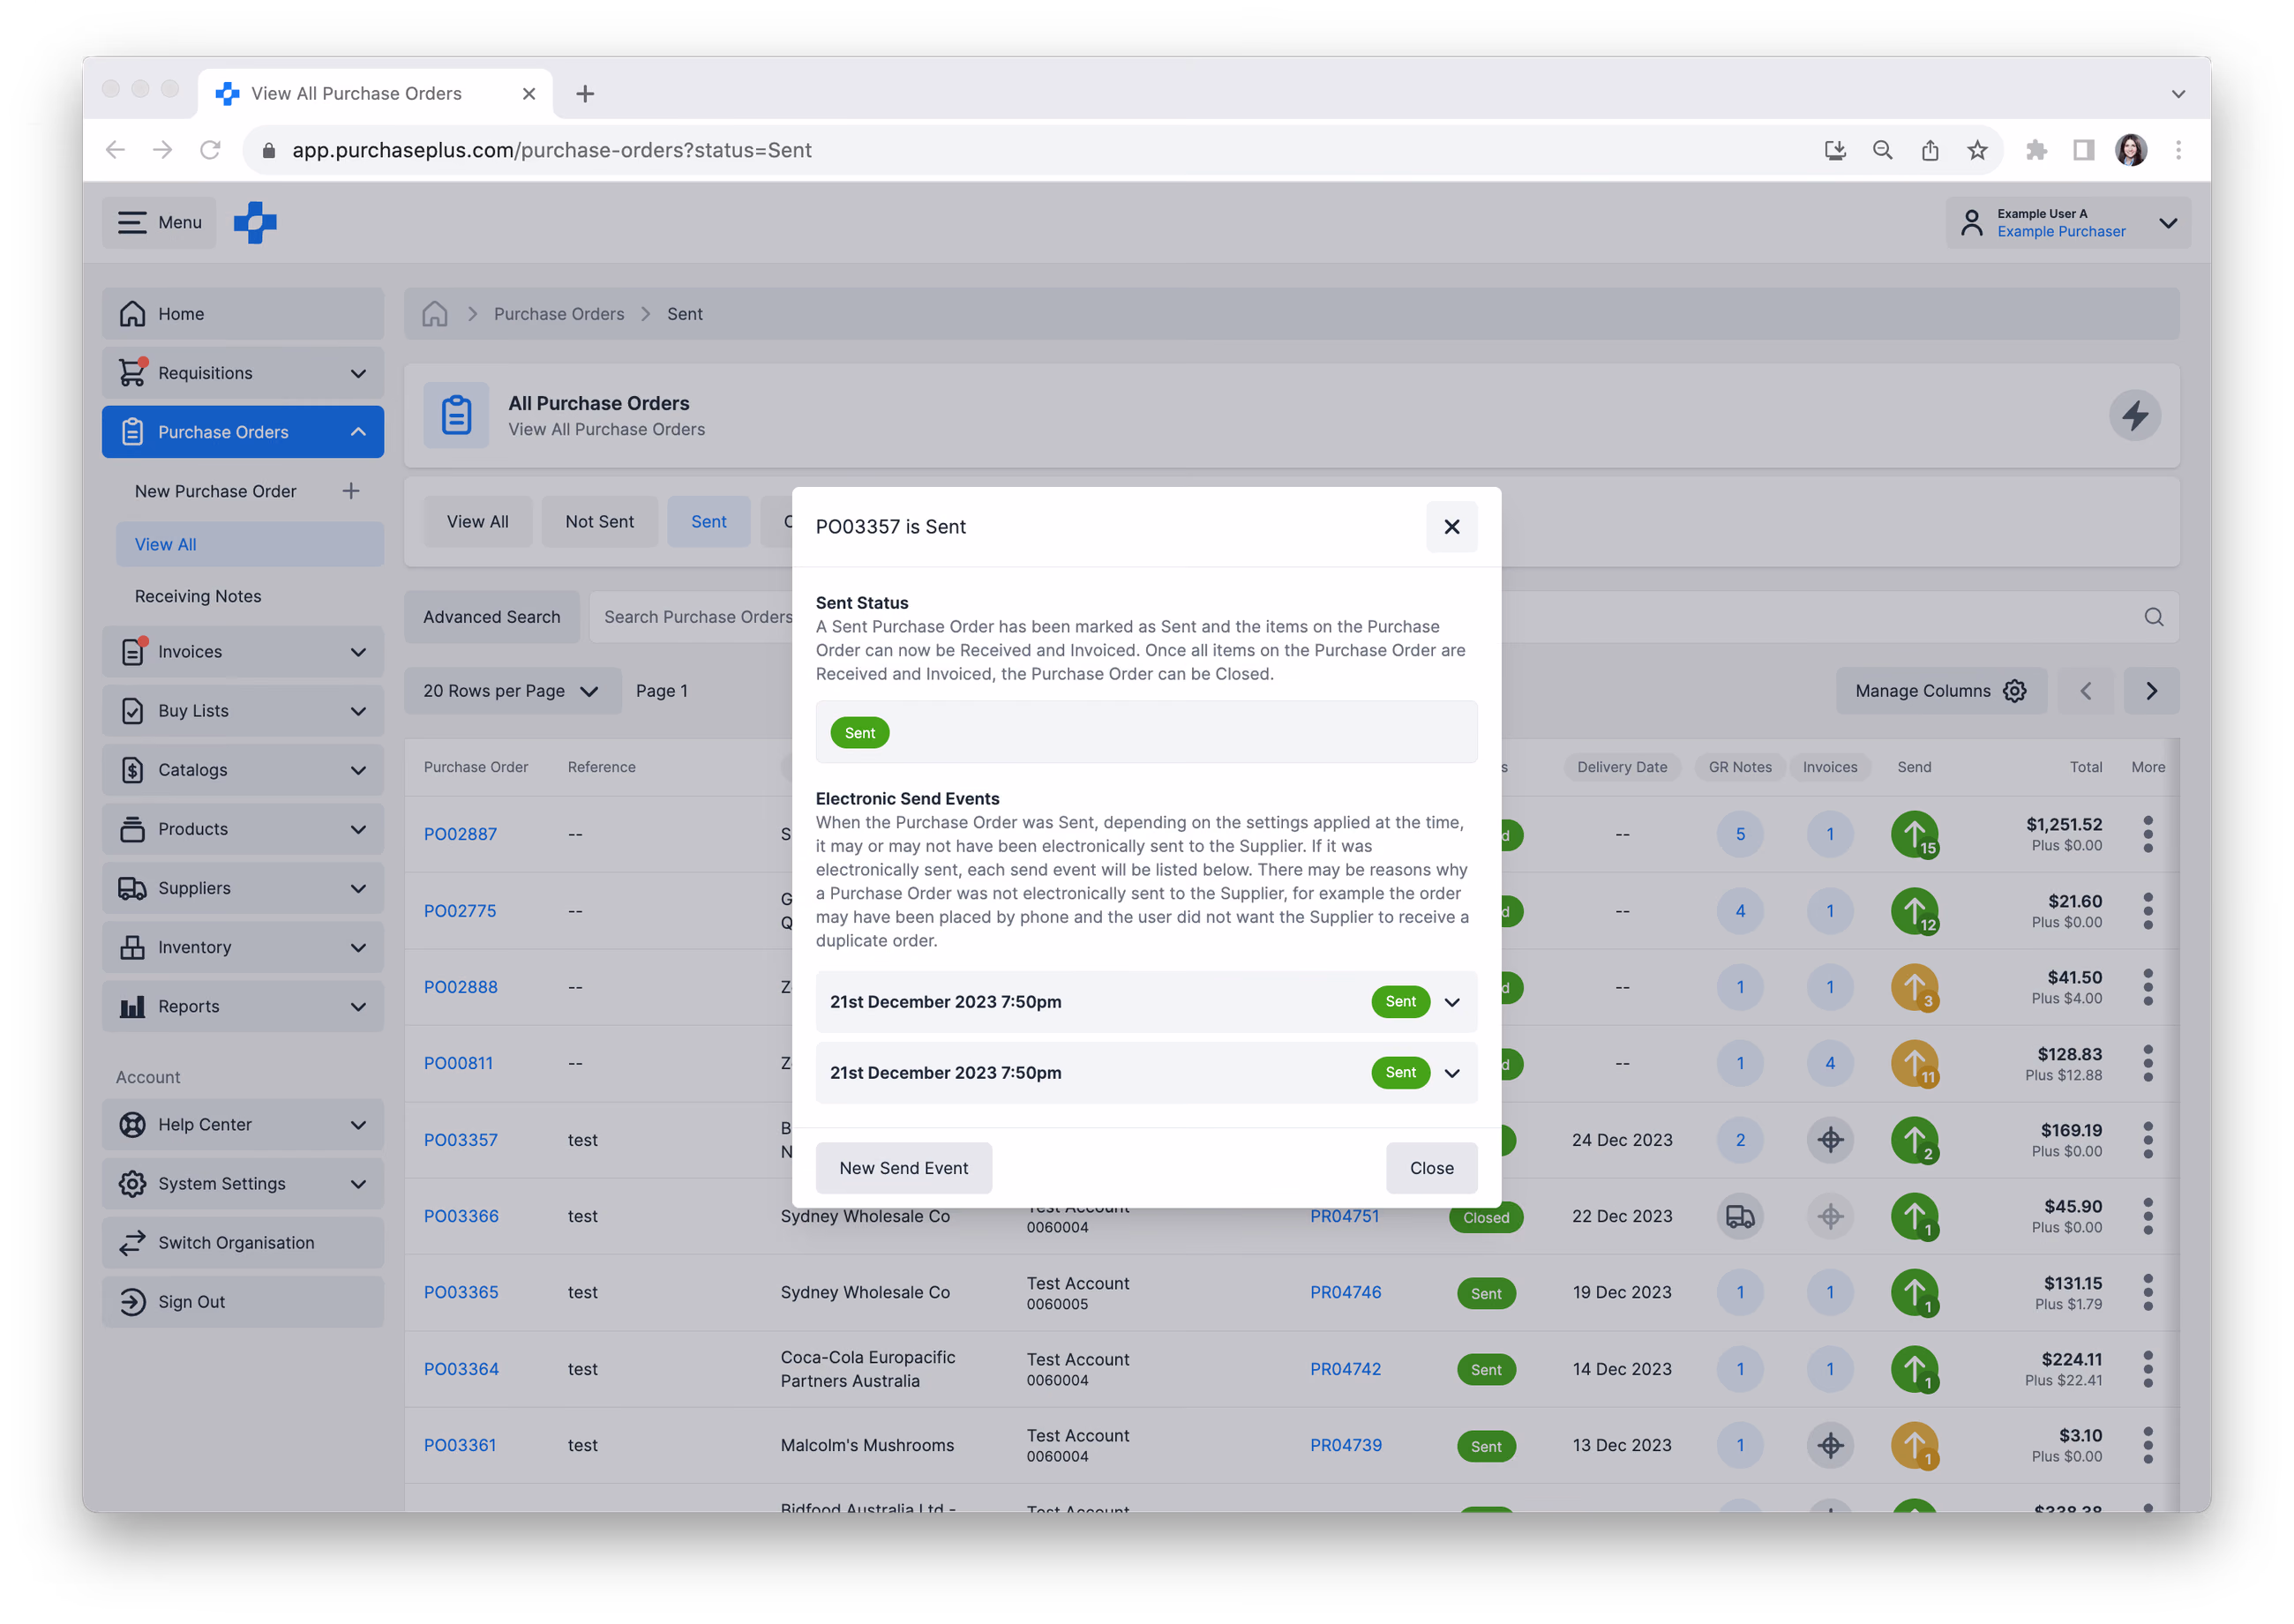
Task: Click the Inventory boxes icon
Action: [x=132, y=947]
